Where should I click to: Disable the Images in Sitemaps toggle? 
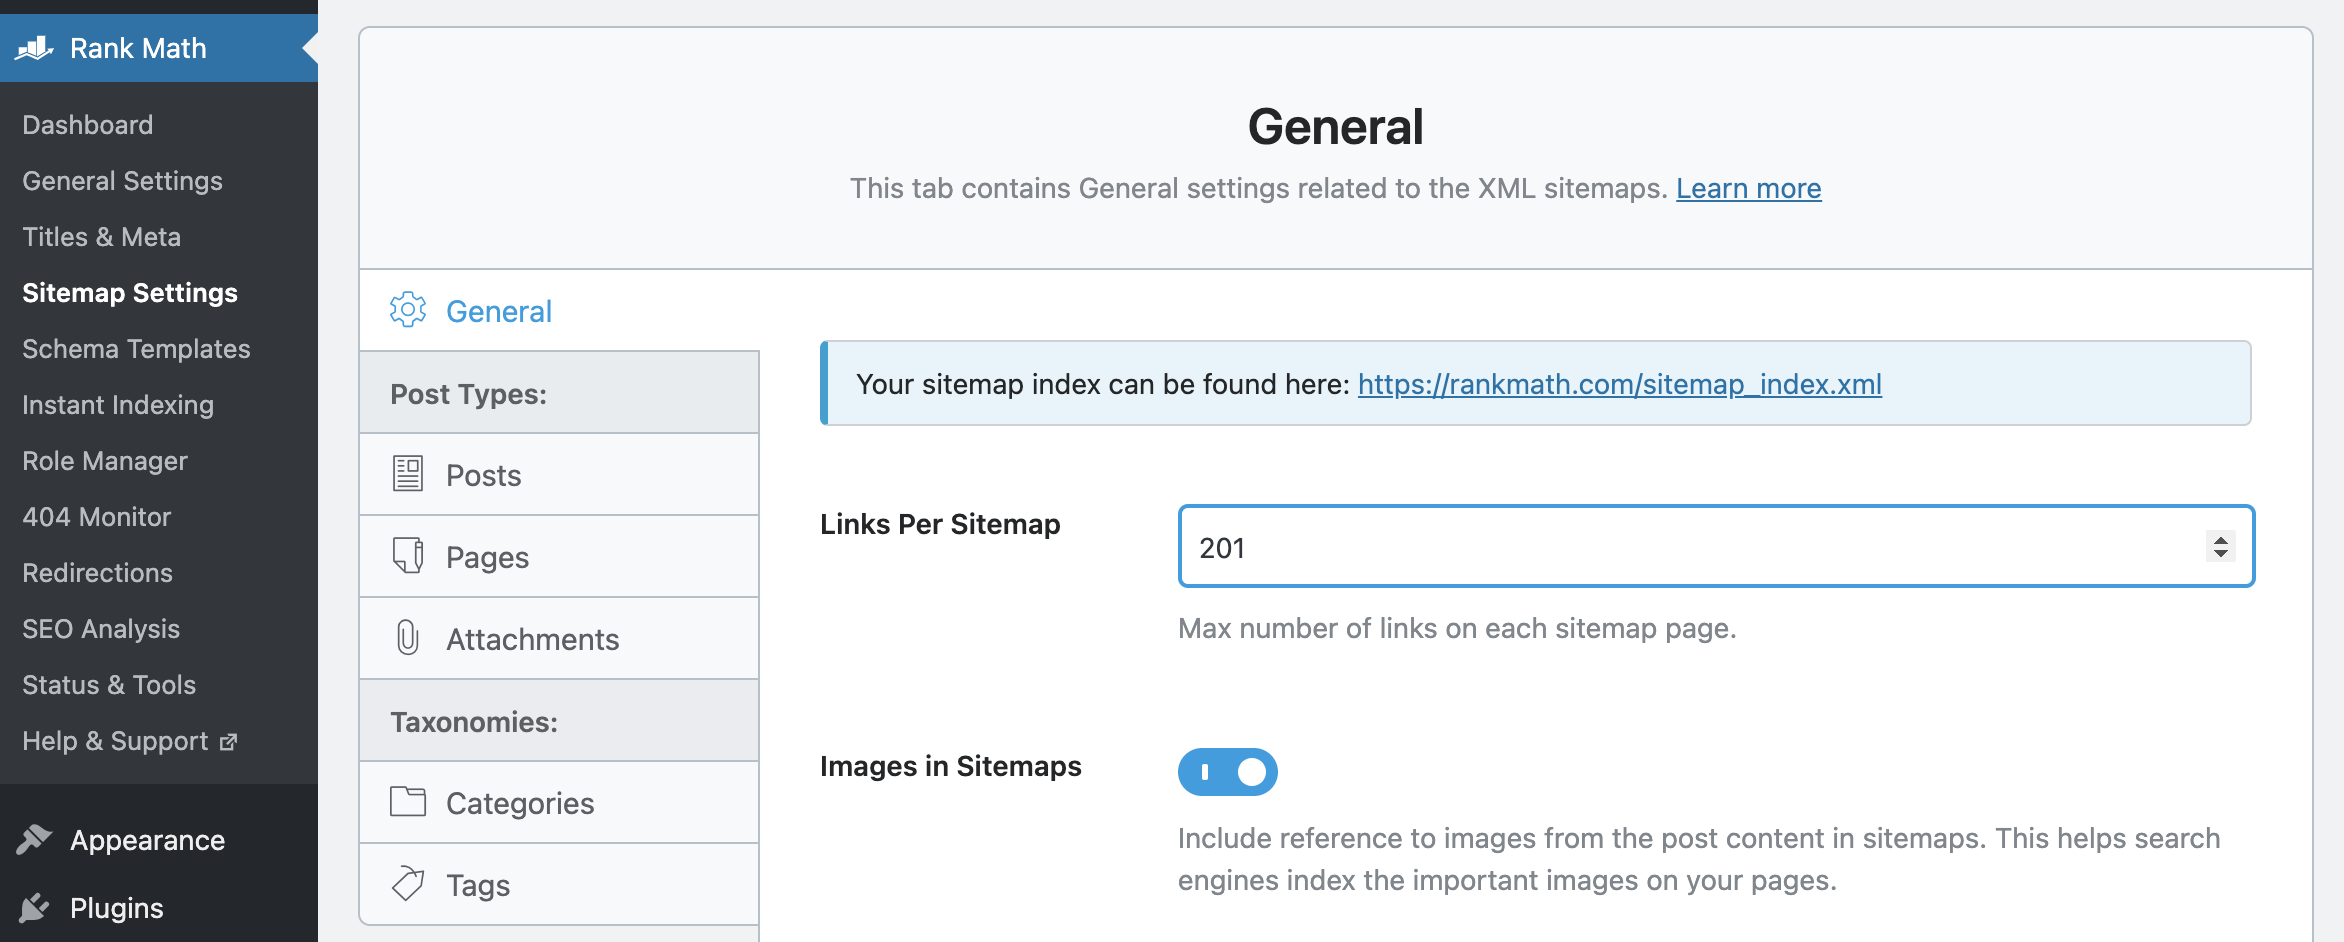tap(1227, 772)
